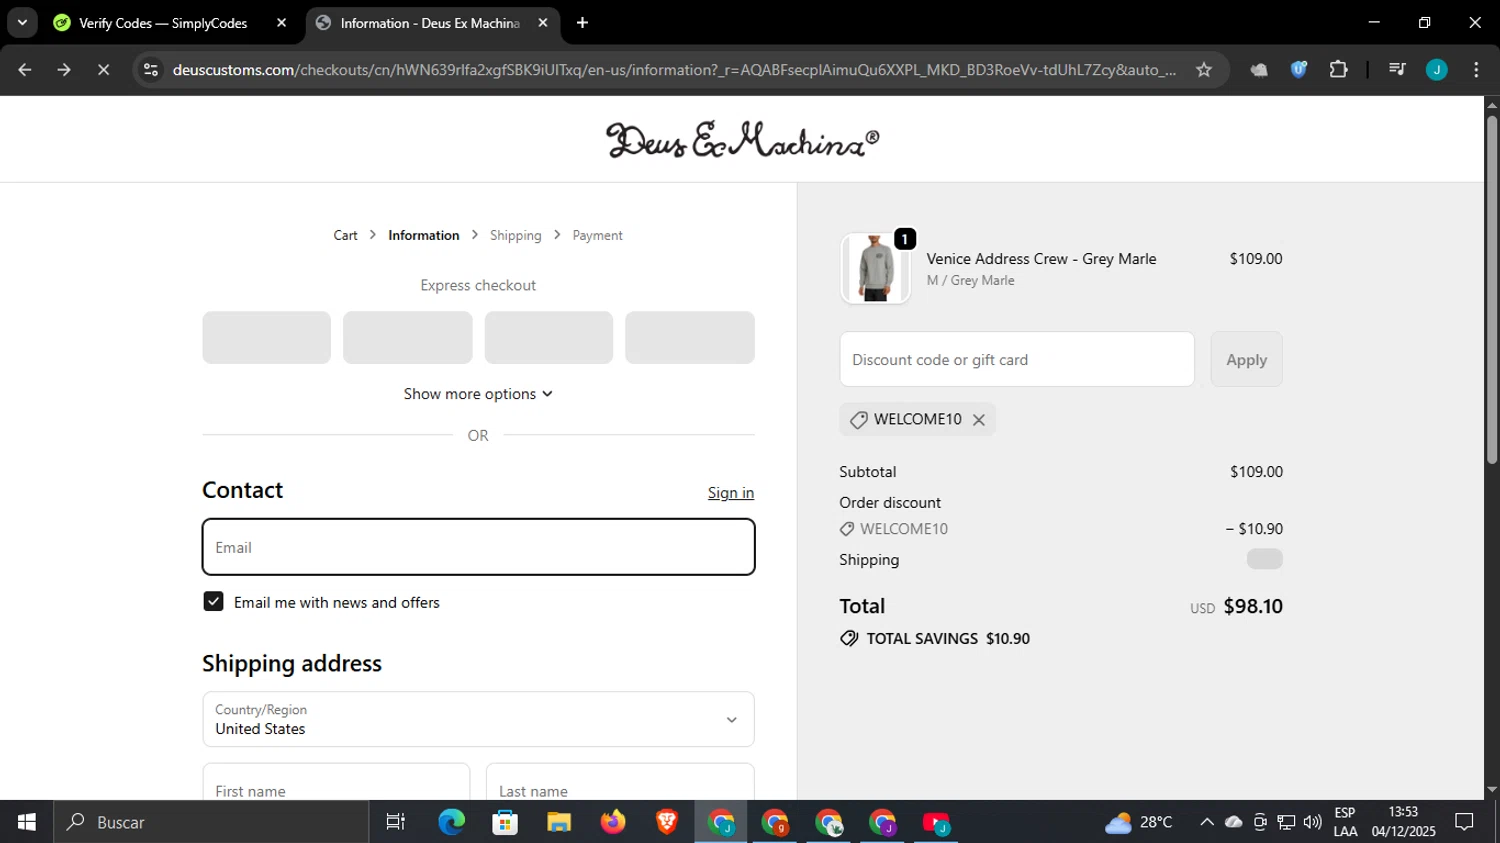Open the volume control icon

click(1312, 822)
